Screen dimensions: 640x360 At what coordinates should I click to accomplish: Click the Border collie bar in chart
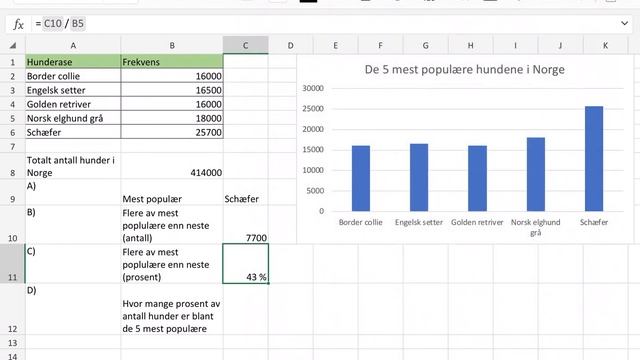[361, 178]
